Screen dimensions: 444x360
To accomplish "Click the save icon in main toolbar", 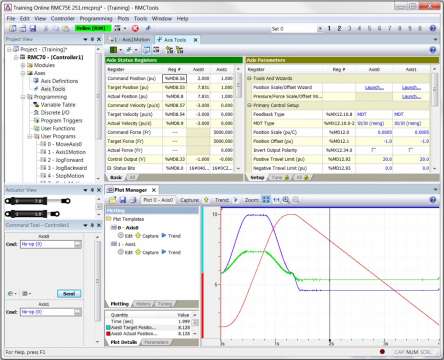I will [33, 29].
